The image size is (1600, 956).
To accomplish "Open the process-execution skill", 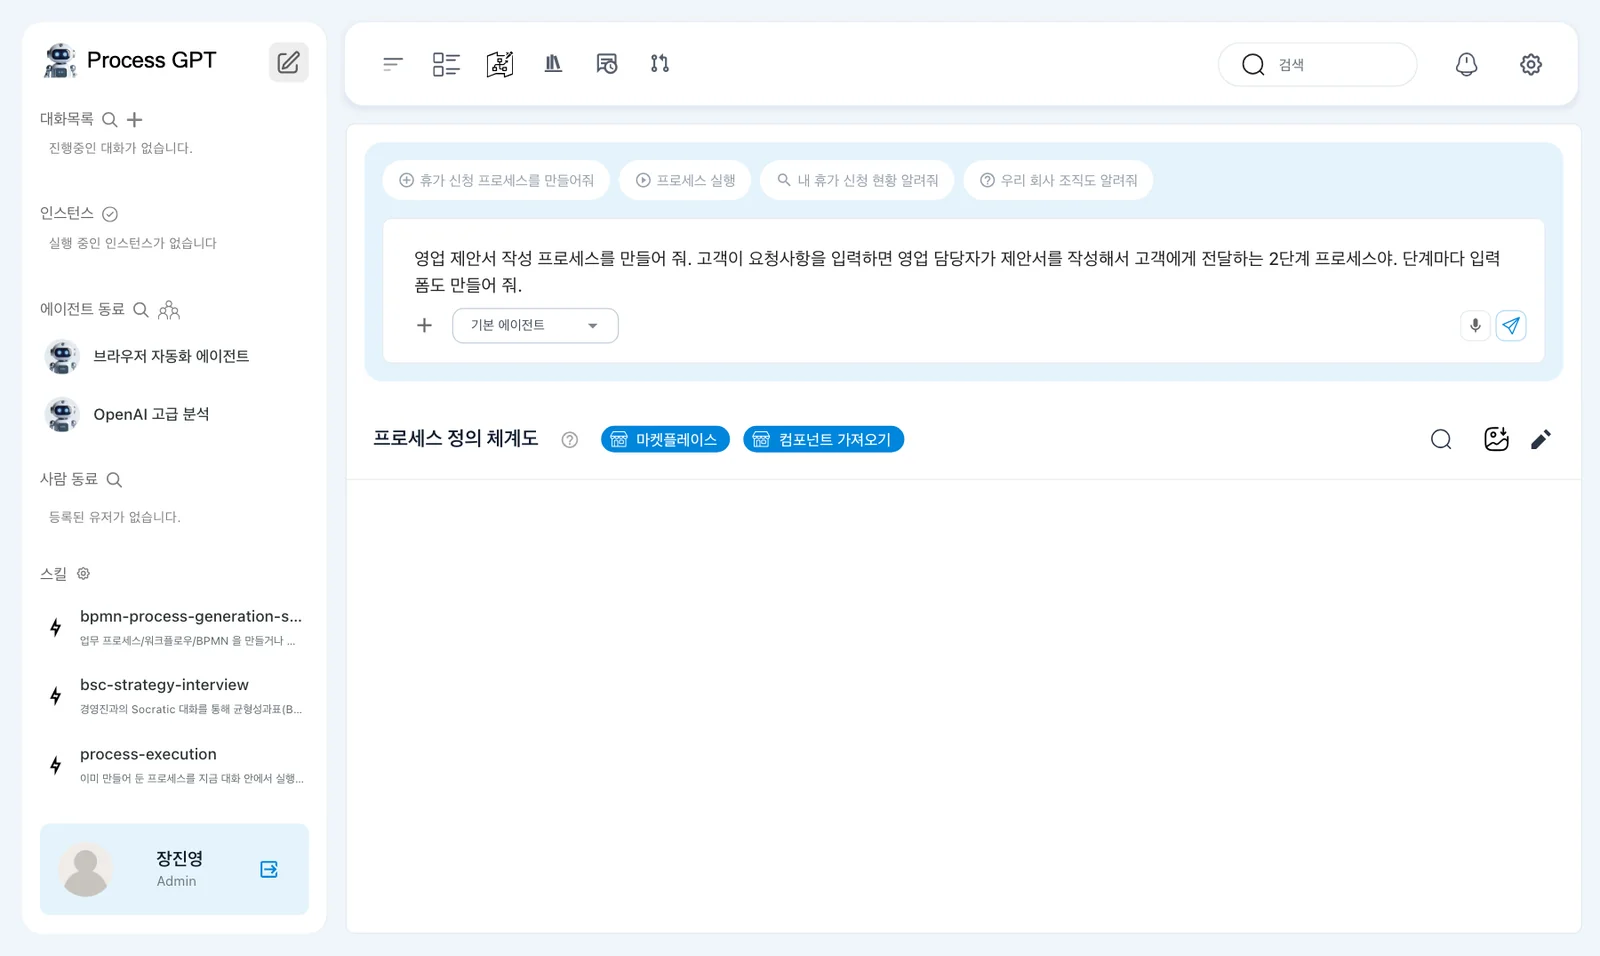I will 174,765.
